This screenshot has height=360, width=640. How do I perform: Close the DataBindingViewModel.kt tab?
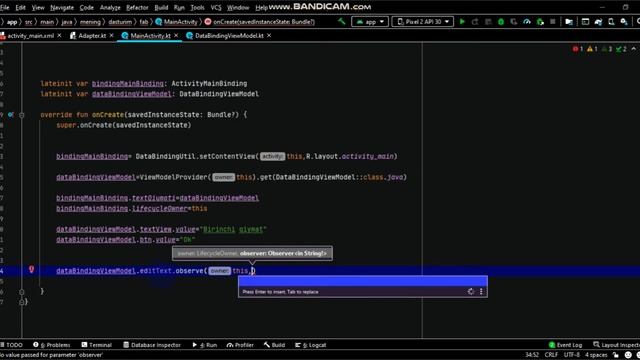pyautogui.click(x=269, y=36)
